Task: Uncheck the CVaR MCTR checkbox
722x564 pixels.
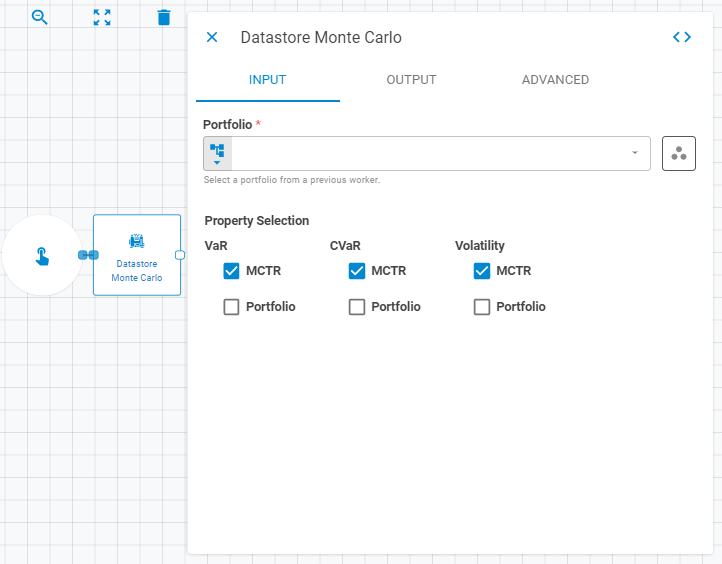Action: [x=356, y=271]
